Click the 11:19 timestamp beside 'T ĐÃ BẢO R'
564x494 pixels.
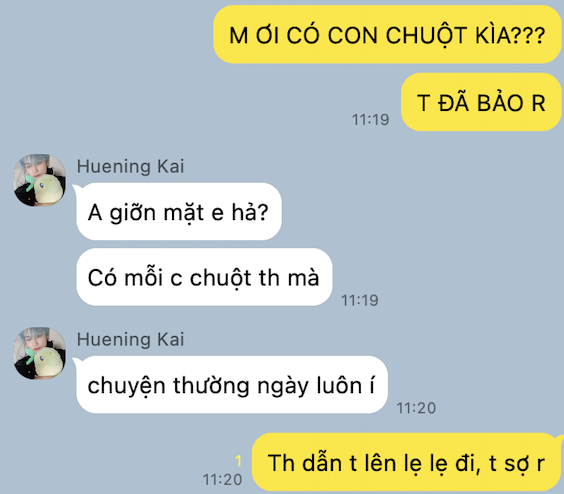click(370, 120)
